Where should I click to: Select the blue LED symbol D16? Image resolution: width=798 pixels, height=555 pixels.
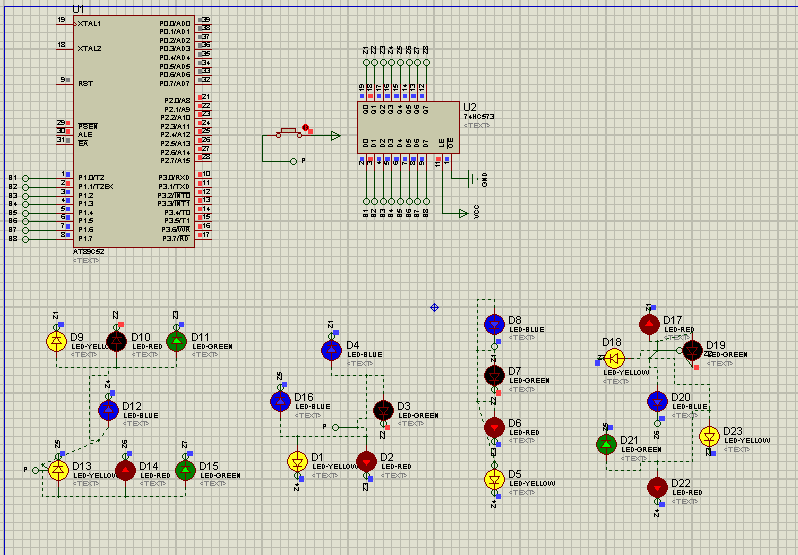tap(280, 401)
